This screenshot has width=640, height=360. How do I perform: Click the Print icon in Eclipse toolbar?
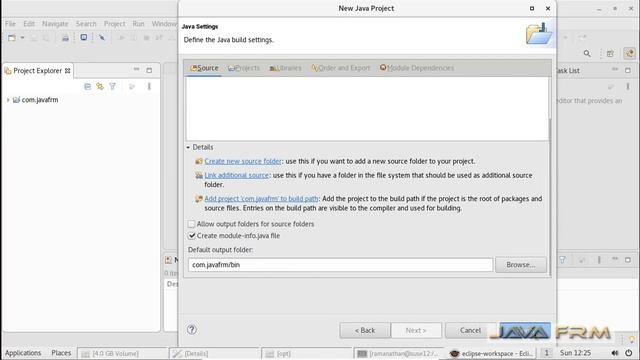point(65,38)
